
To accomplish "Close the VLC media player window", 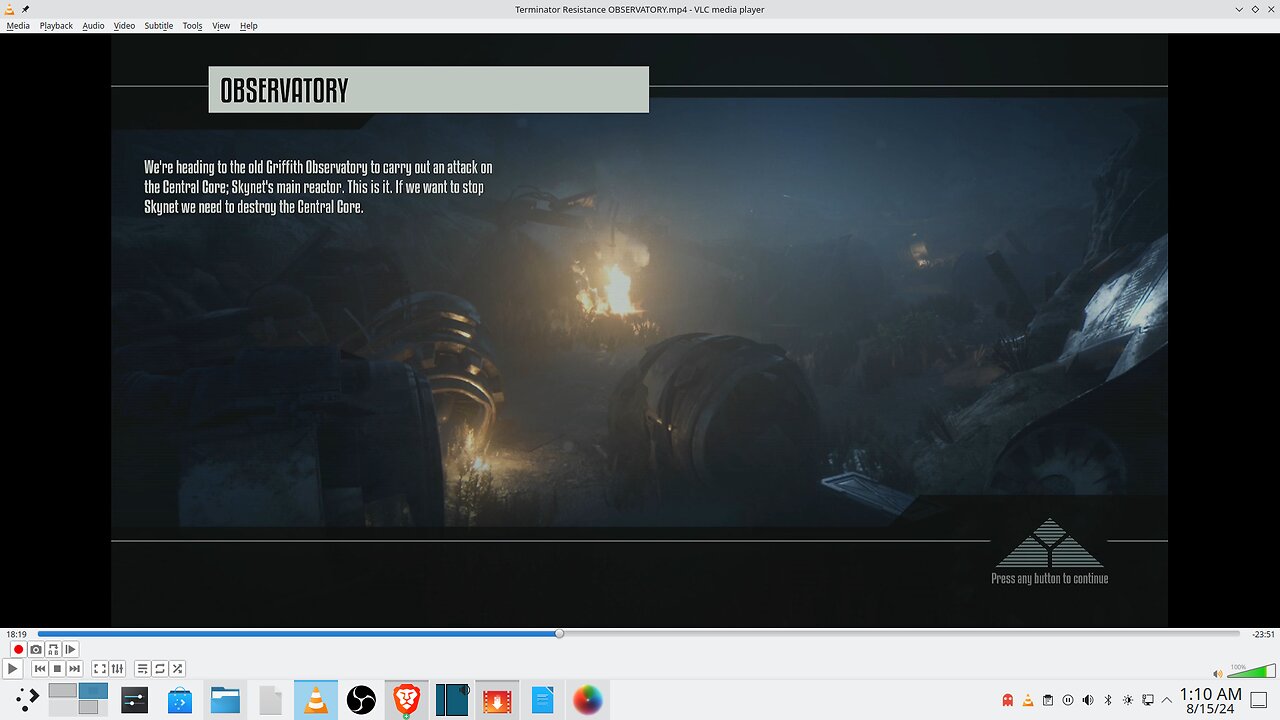I will point(1269,9).
